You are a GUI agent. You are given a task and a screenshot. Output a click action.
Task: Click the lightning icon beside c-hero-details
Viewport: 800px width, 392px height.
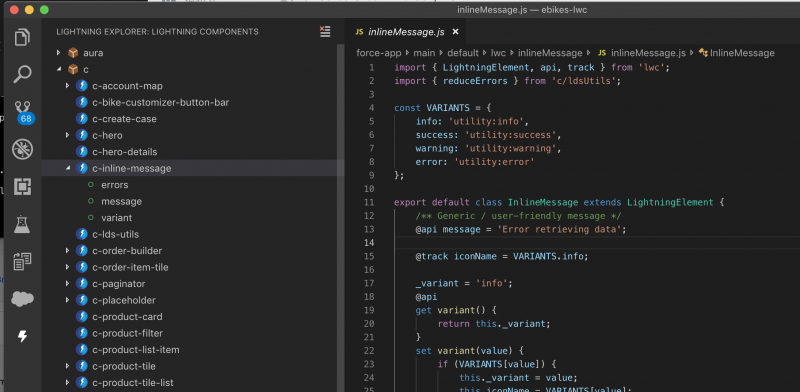coord(82,152)
